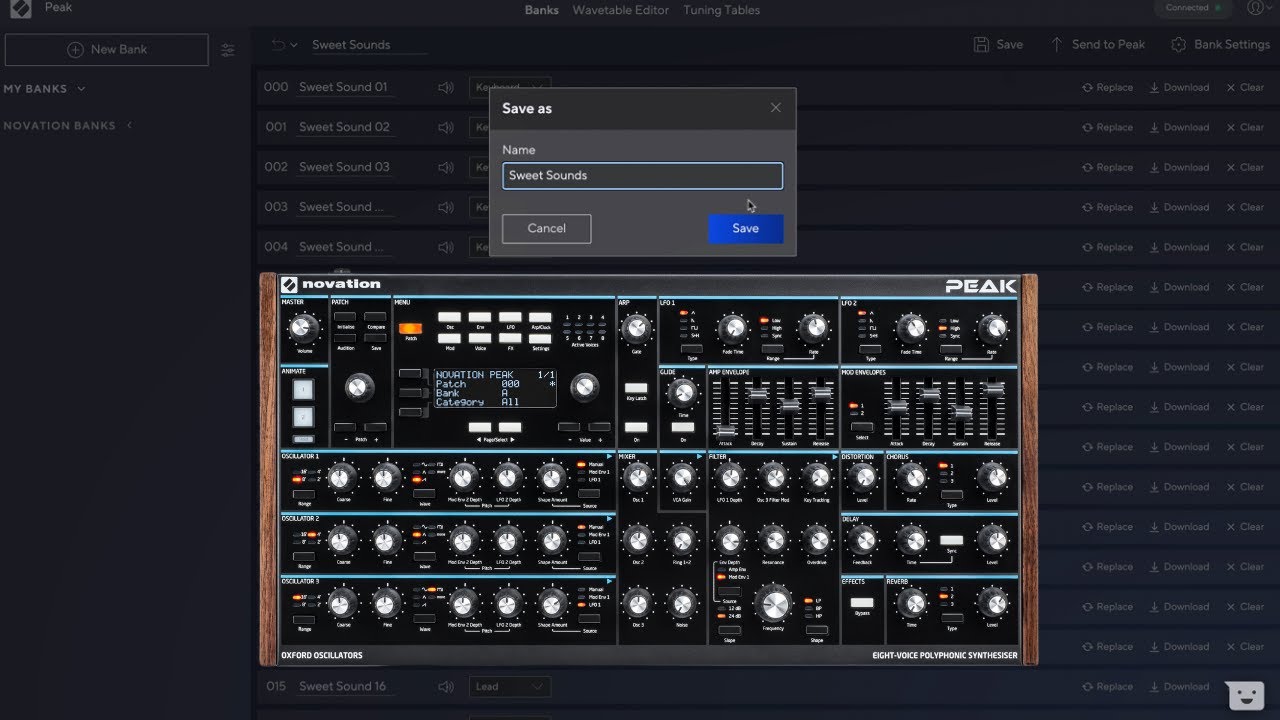Edit the Sweet Sounds bank title field

(x=369, y=45)
